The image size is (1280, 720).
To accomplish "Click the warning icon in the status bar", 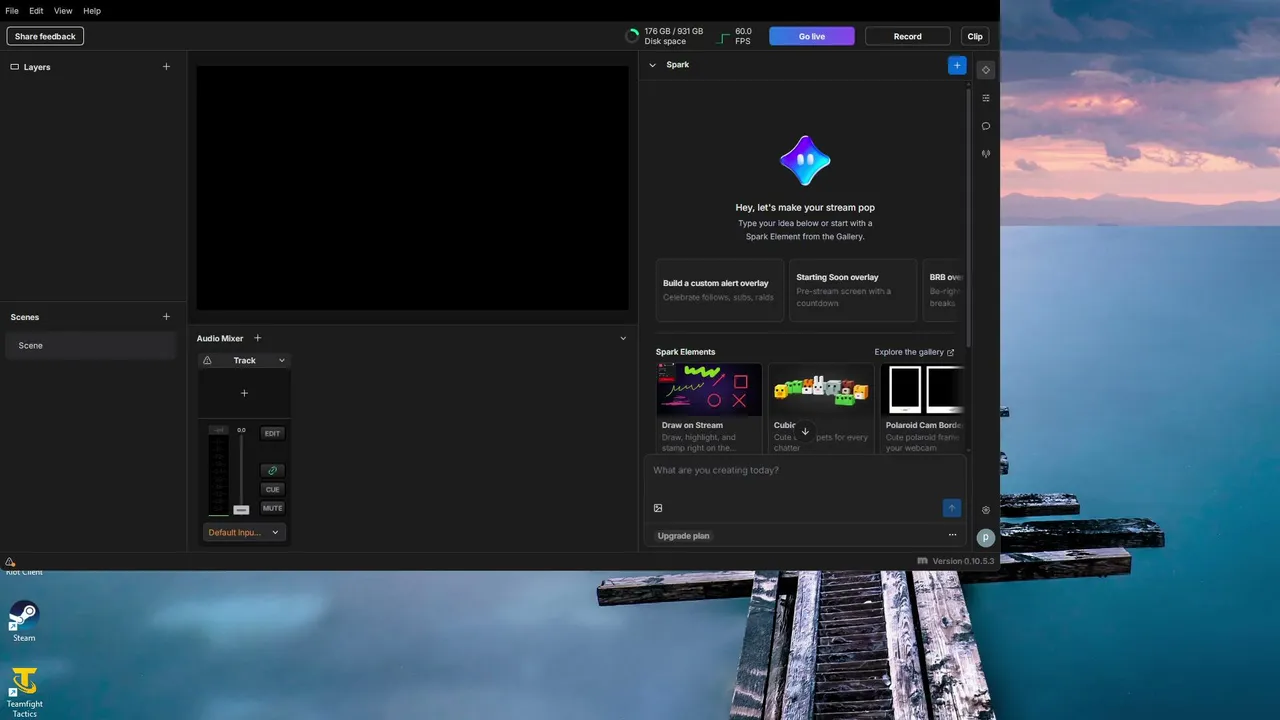I will tap(10, 562).
